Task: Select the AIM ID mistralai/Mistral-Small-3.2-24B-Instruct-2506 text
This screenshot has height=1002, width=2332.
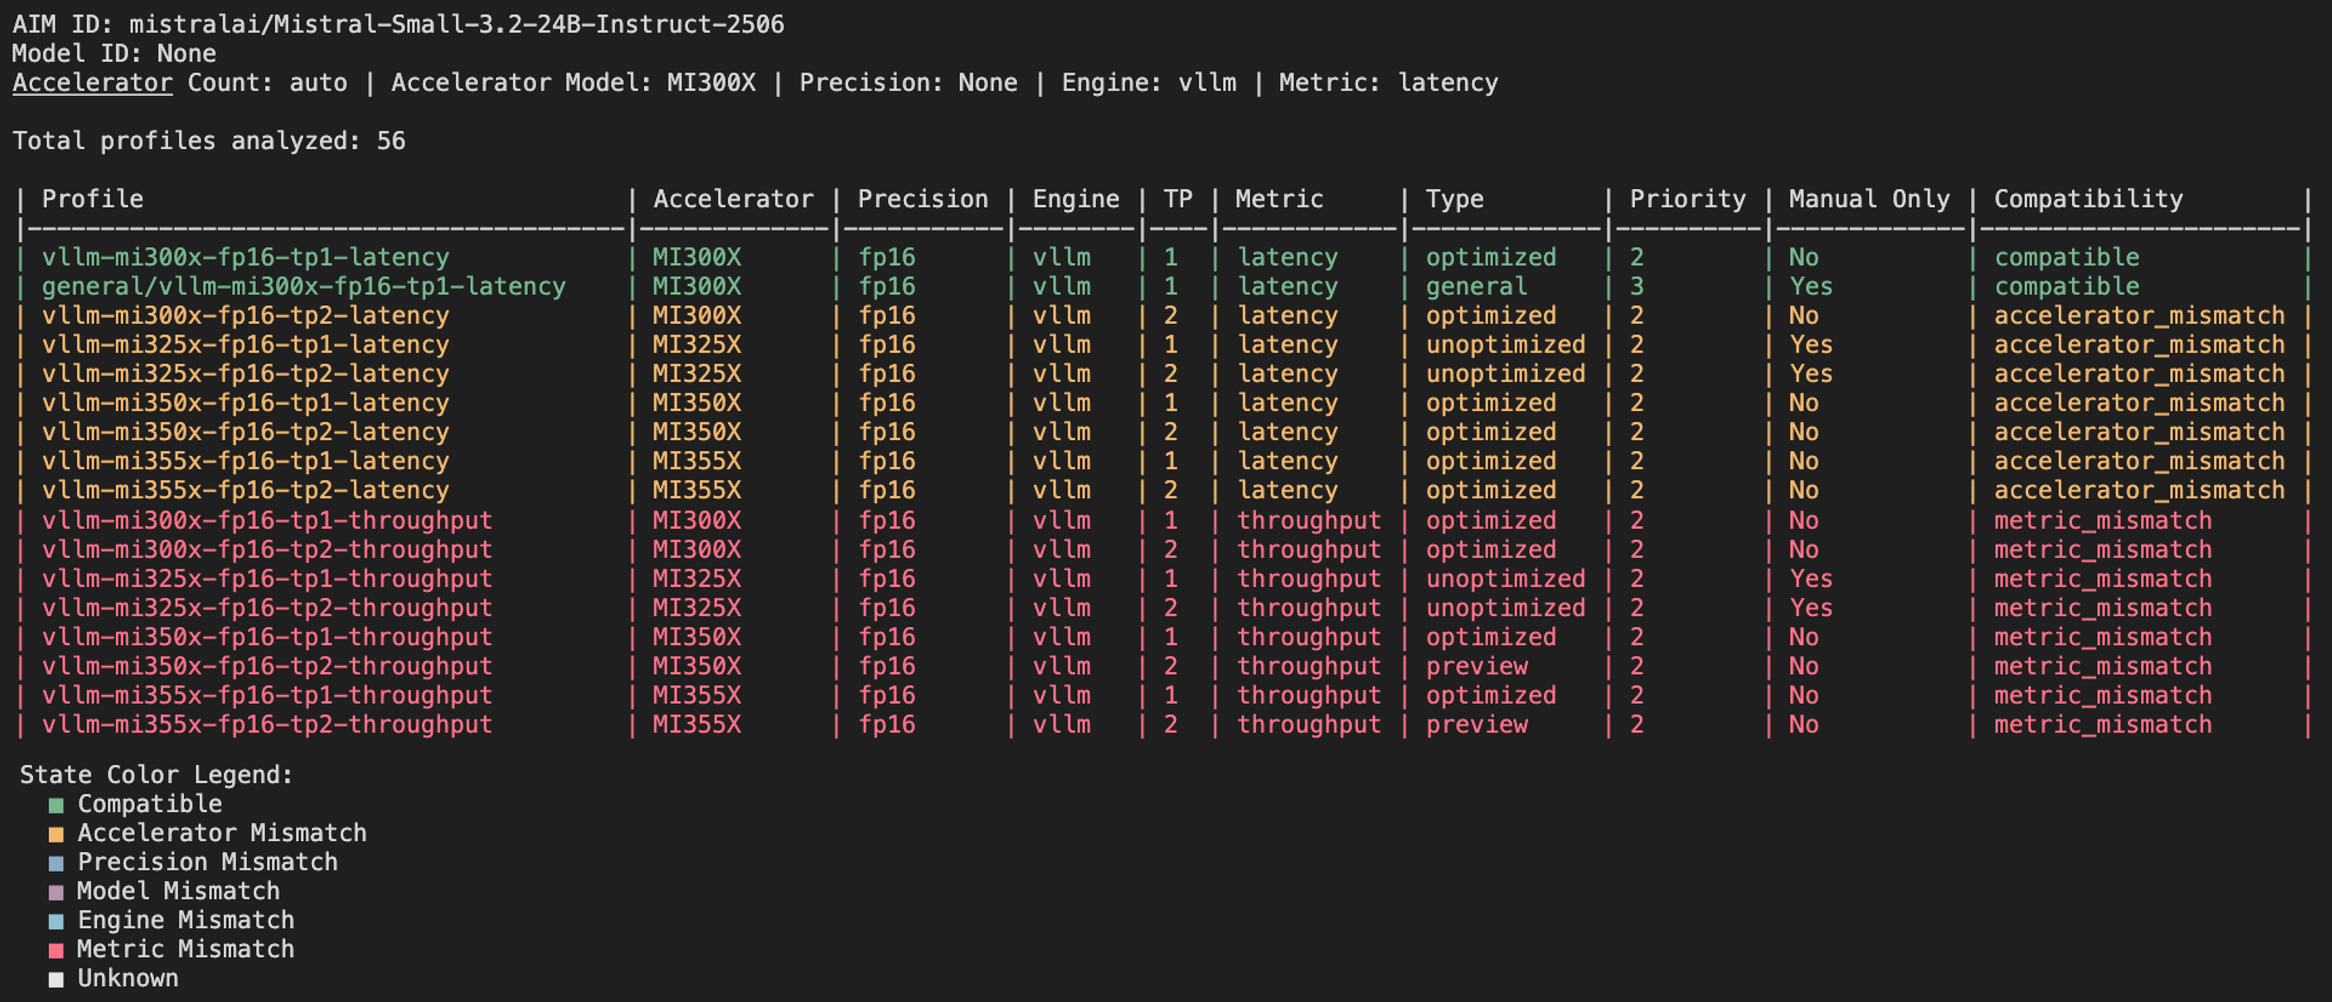Action: [456, 24]
